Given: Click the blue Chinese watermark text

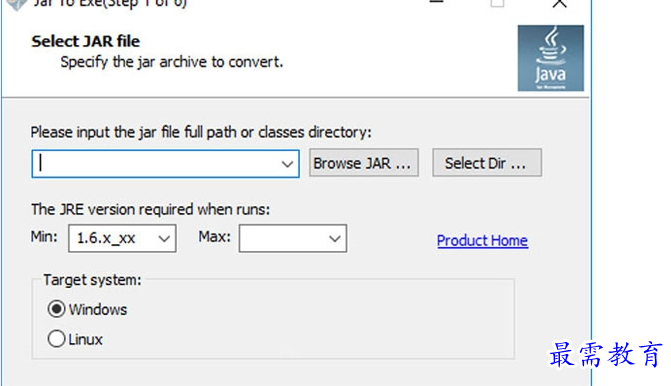Looking at the screenshot, I should pos(607,354).
